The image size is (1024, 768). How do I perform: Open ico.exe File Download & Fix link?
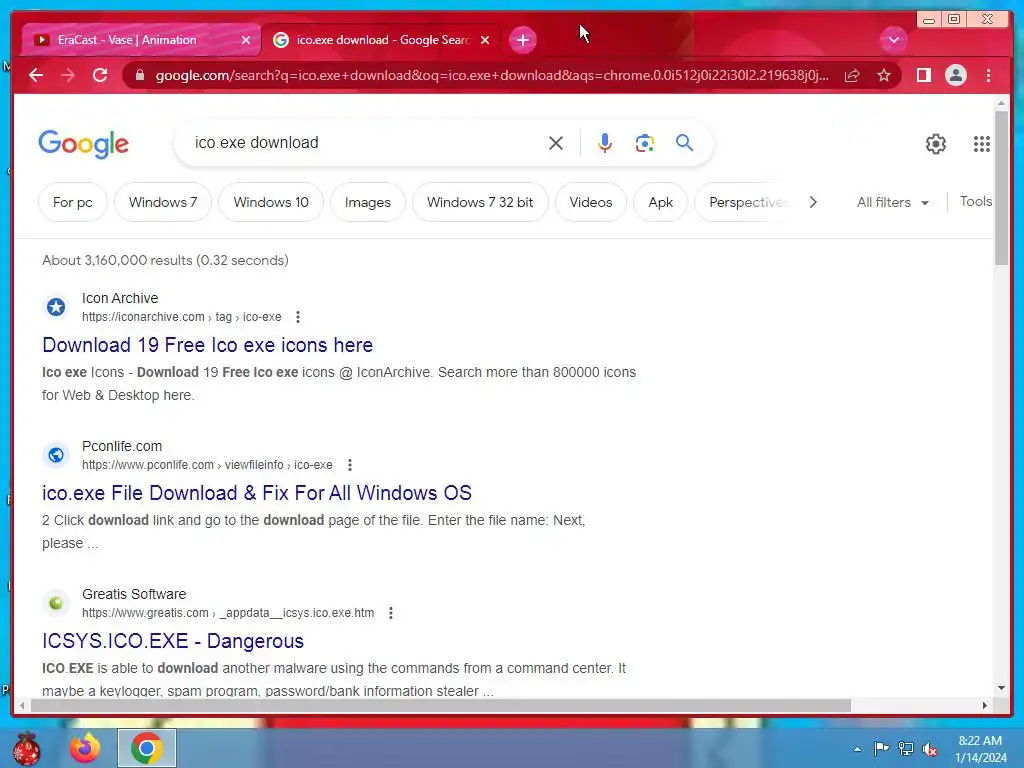(x=257, y=493)
